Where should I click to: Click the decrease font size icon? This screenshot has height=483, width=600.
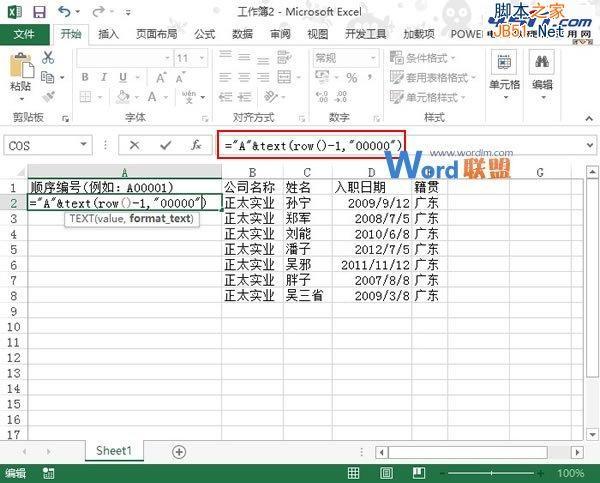[x=180, y=77]
